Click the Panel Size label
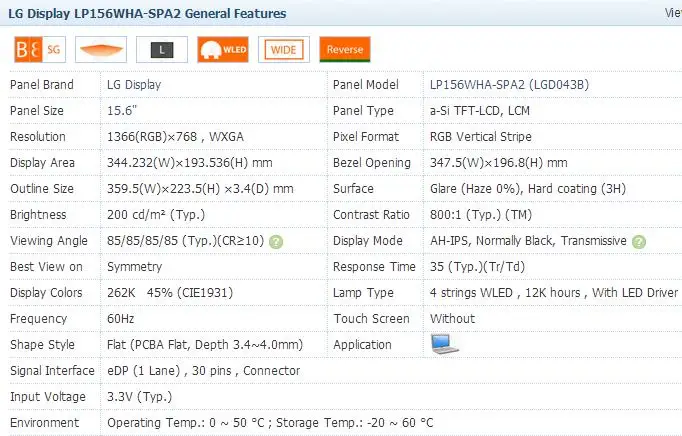The height and width of the screenshot is (436, 682). point(37,111)
